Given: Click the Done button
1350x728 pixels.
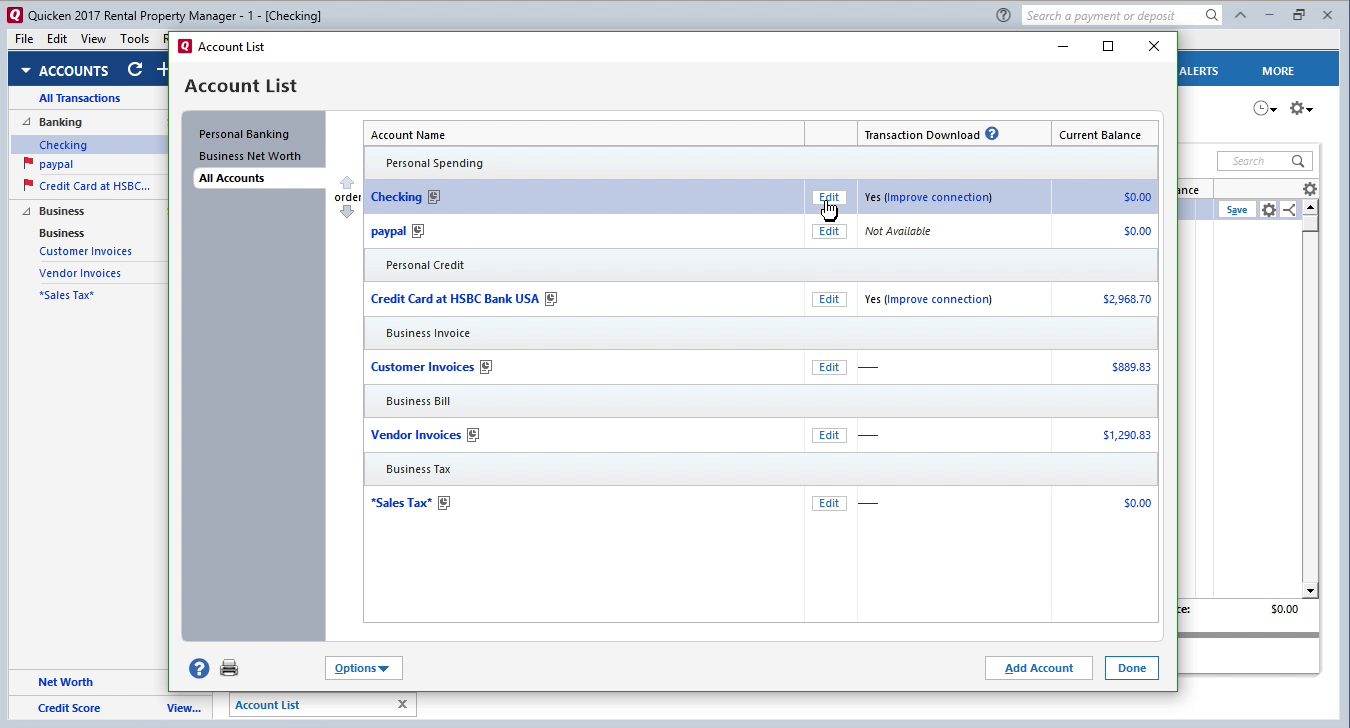Looking at the screenshot, I should (x=1132, y=668).
